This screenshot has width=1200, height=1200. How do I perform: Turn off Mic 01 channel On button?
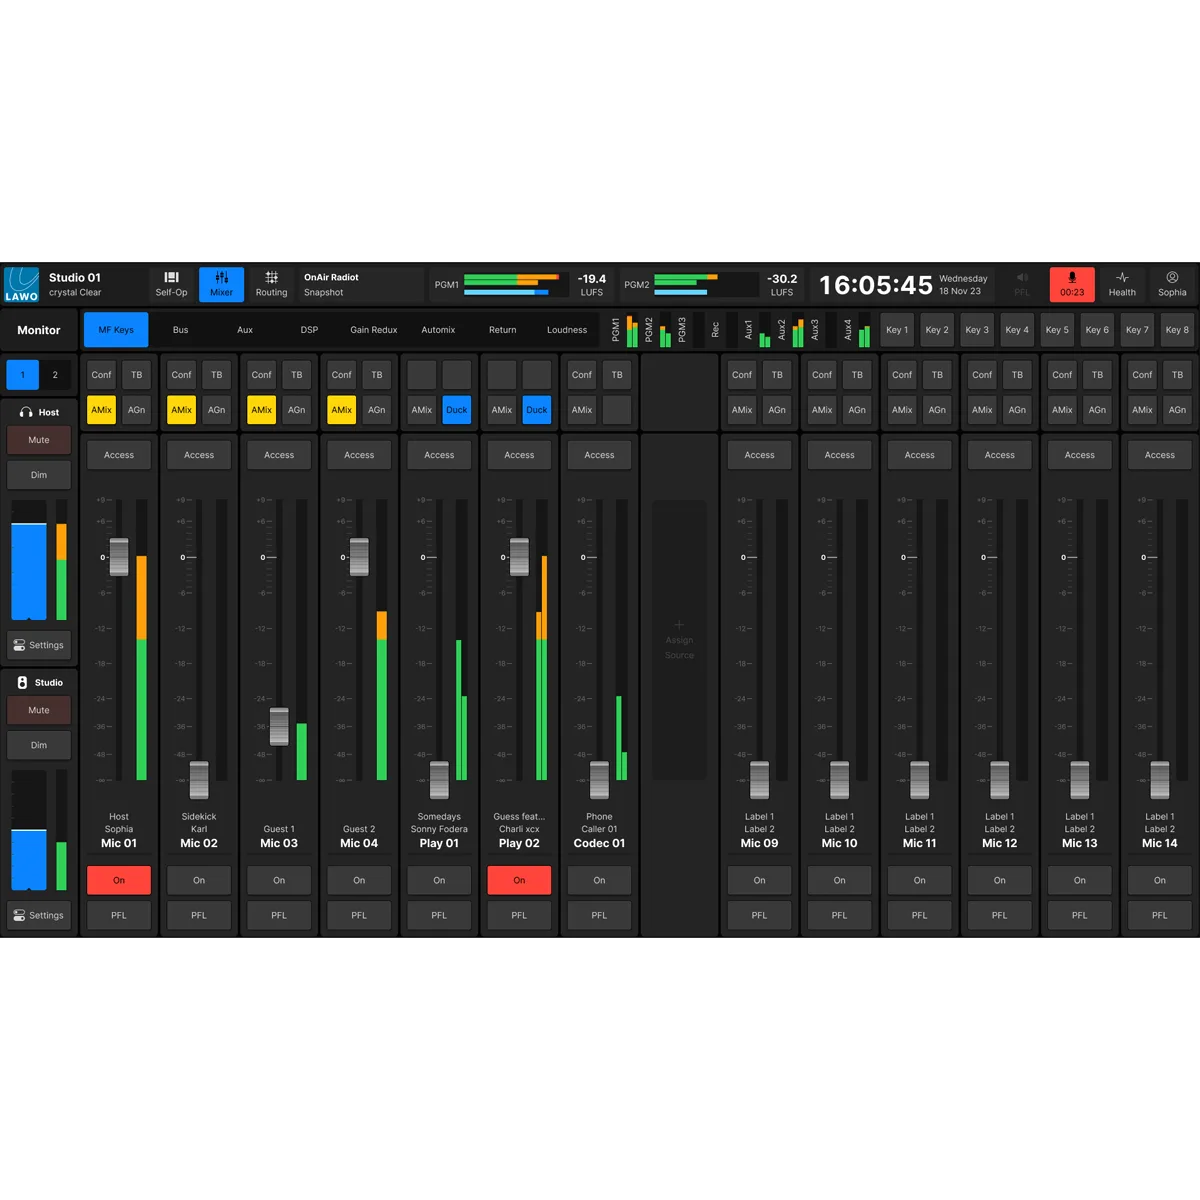tap(119, 880)
